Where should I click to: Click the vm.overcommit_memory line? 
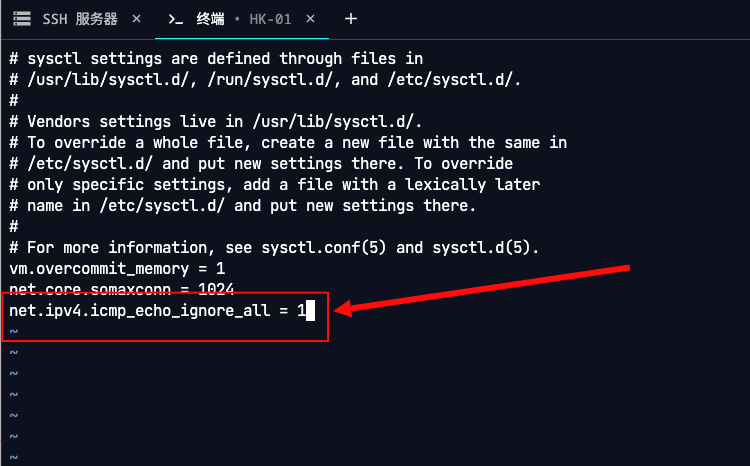(x=117, y=268)
